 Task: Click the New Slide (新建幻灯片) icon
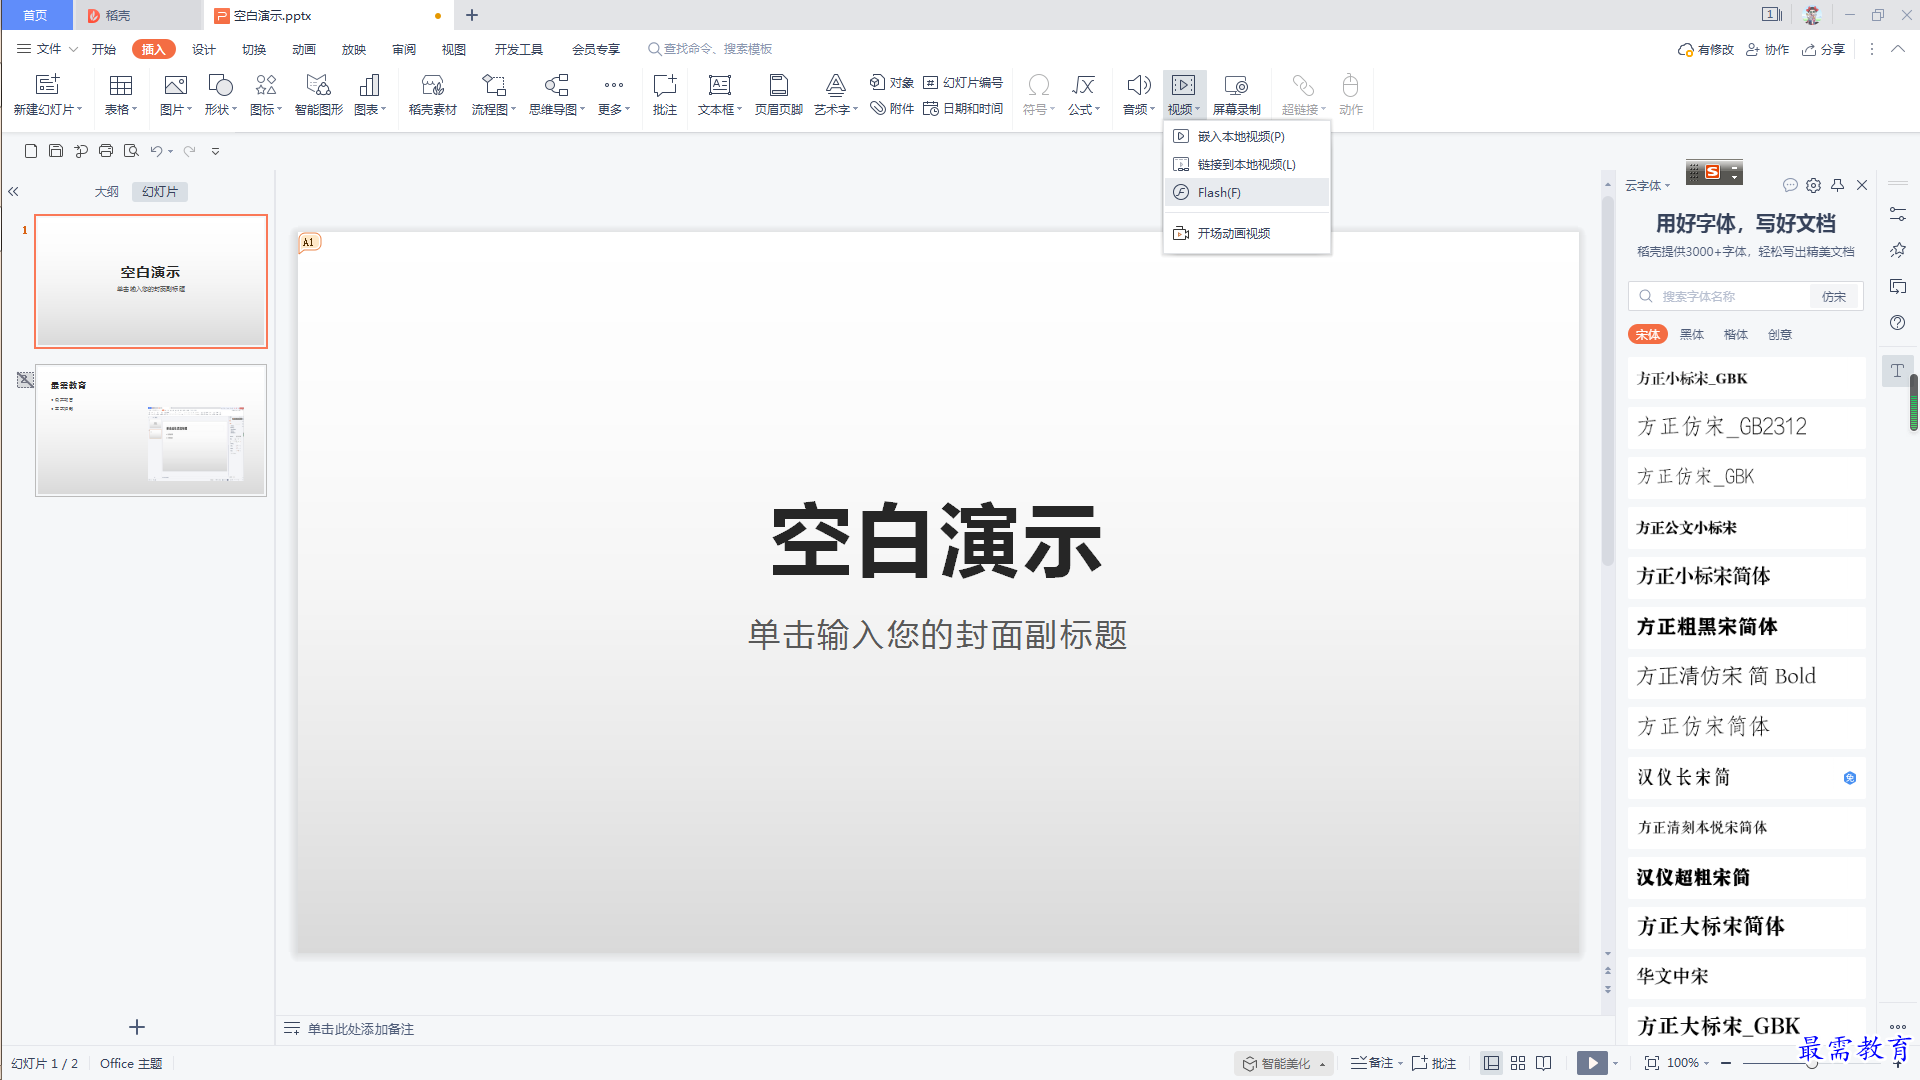(x=47, y=85)
